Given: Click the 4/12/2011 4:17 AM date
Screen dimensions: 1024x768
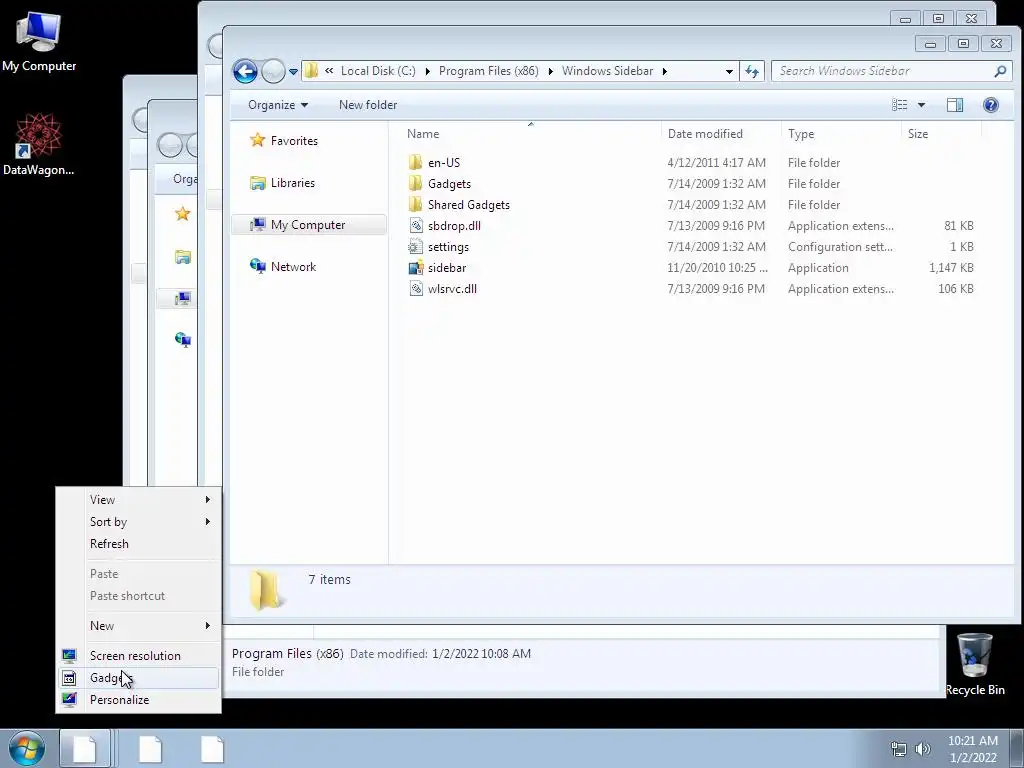Looking at the screenshot, I should tap(716, 163).
